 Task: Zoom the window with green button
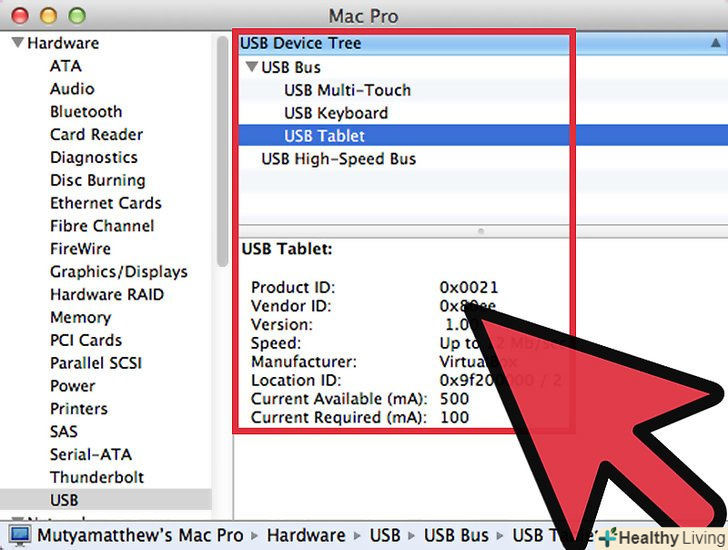(77, 16)
